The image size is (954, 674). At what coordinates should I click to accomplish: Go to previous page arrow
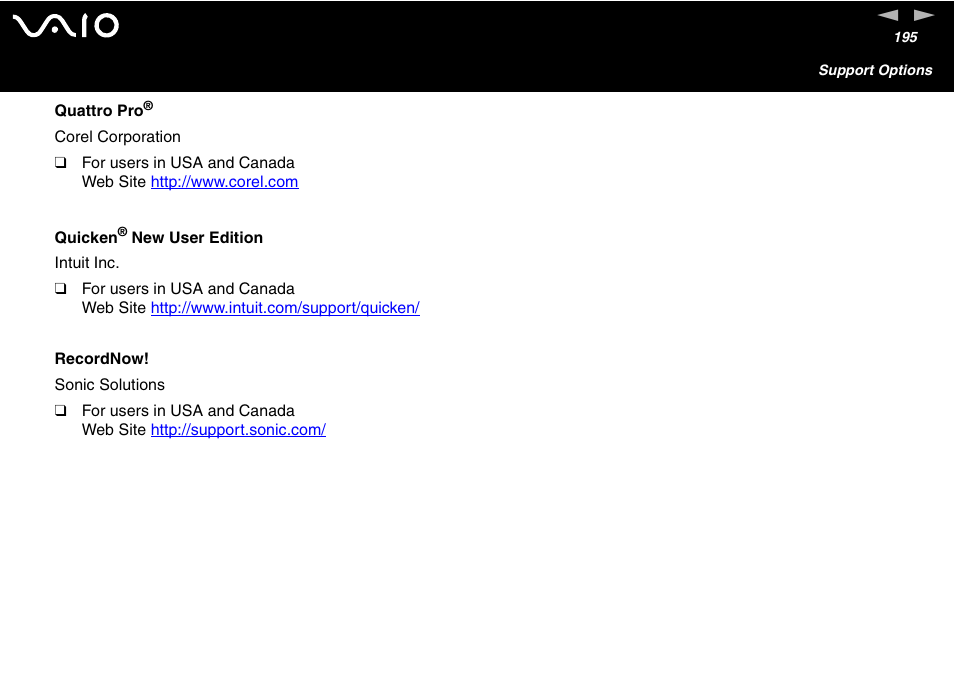(x=888, y=15)
